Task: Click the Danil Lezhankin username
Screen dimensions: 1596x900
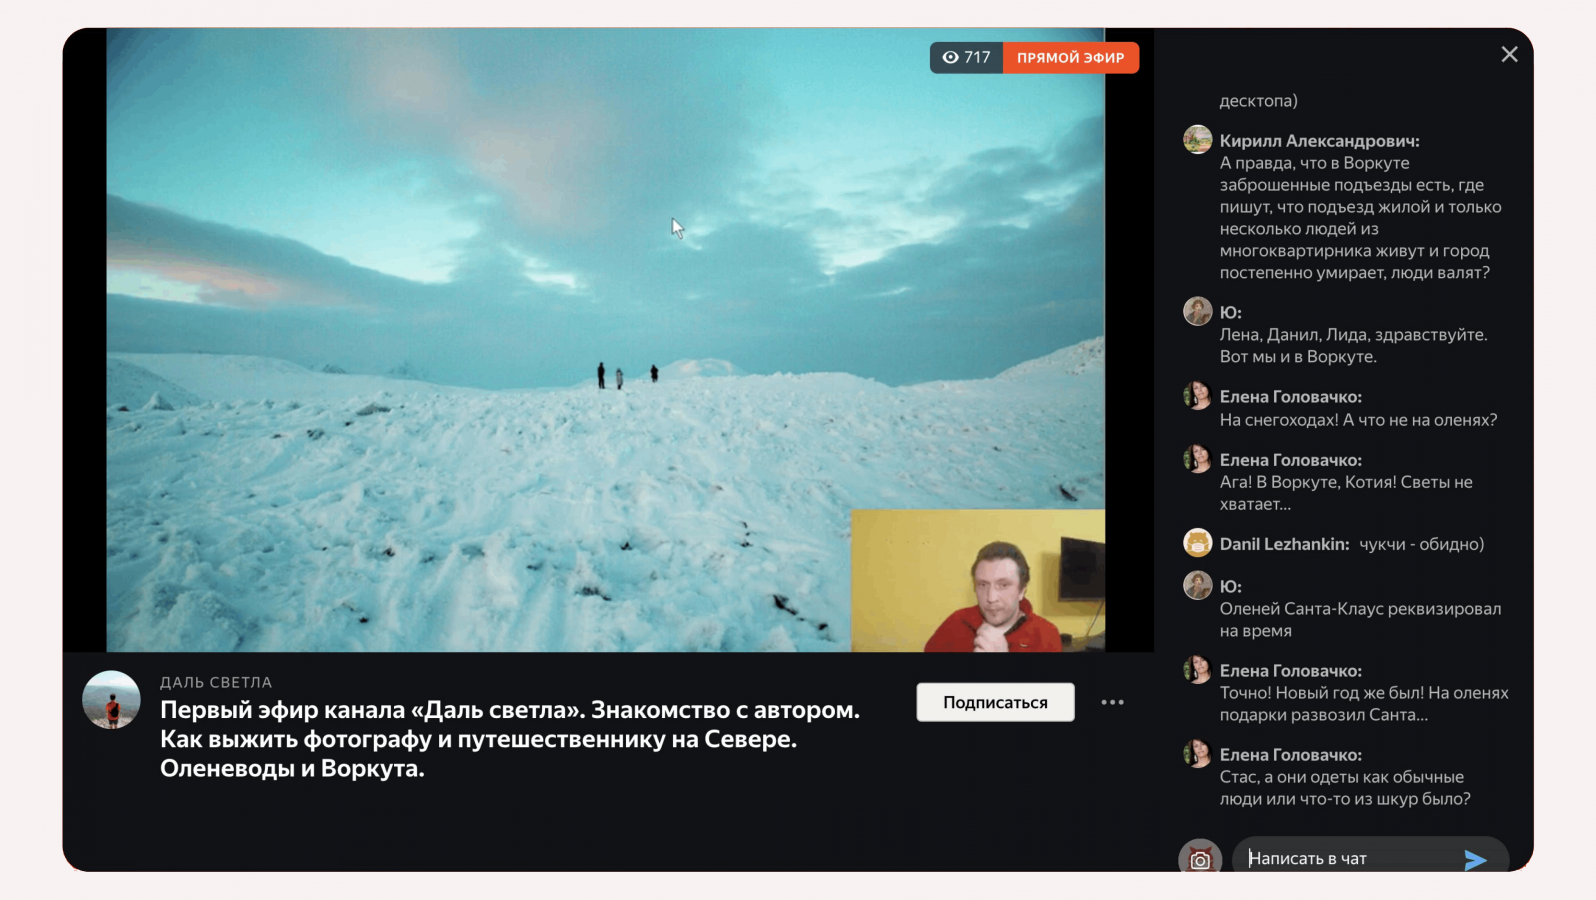Action: pos(1284,544)
